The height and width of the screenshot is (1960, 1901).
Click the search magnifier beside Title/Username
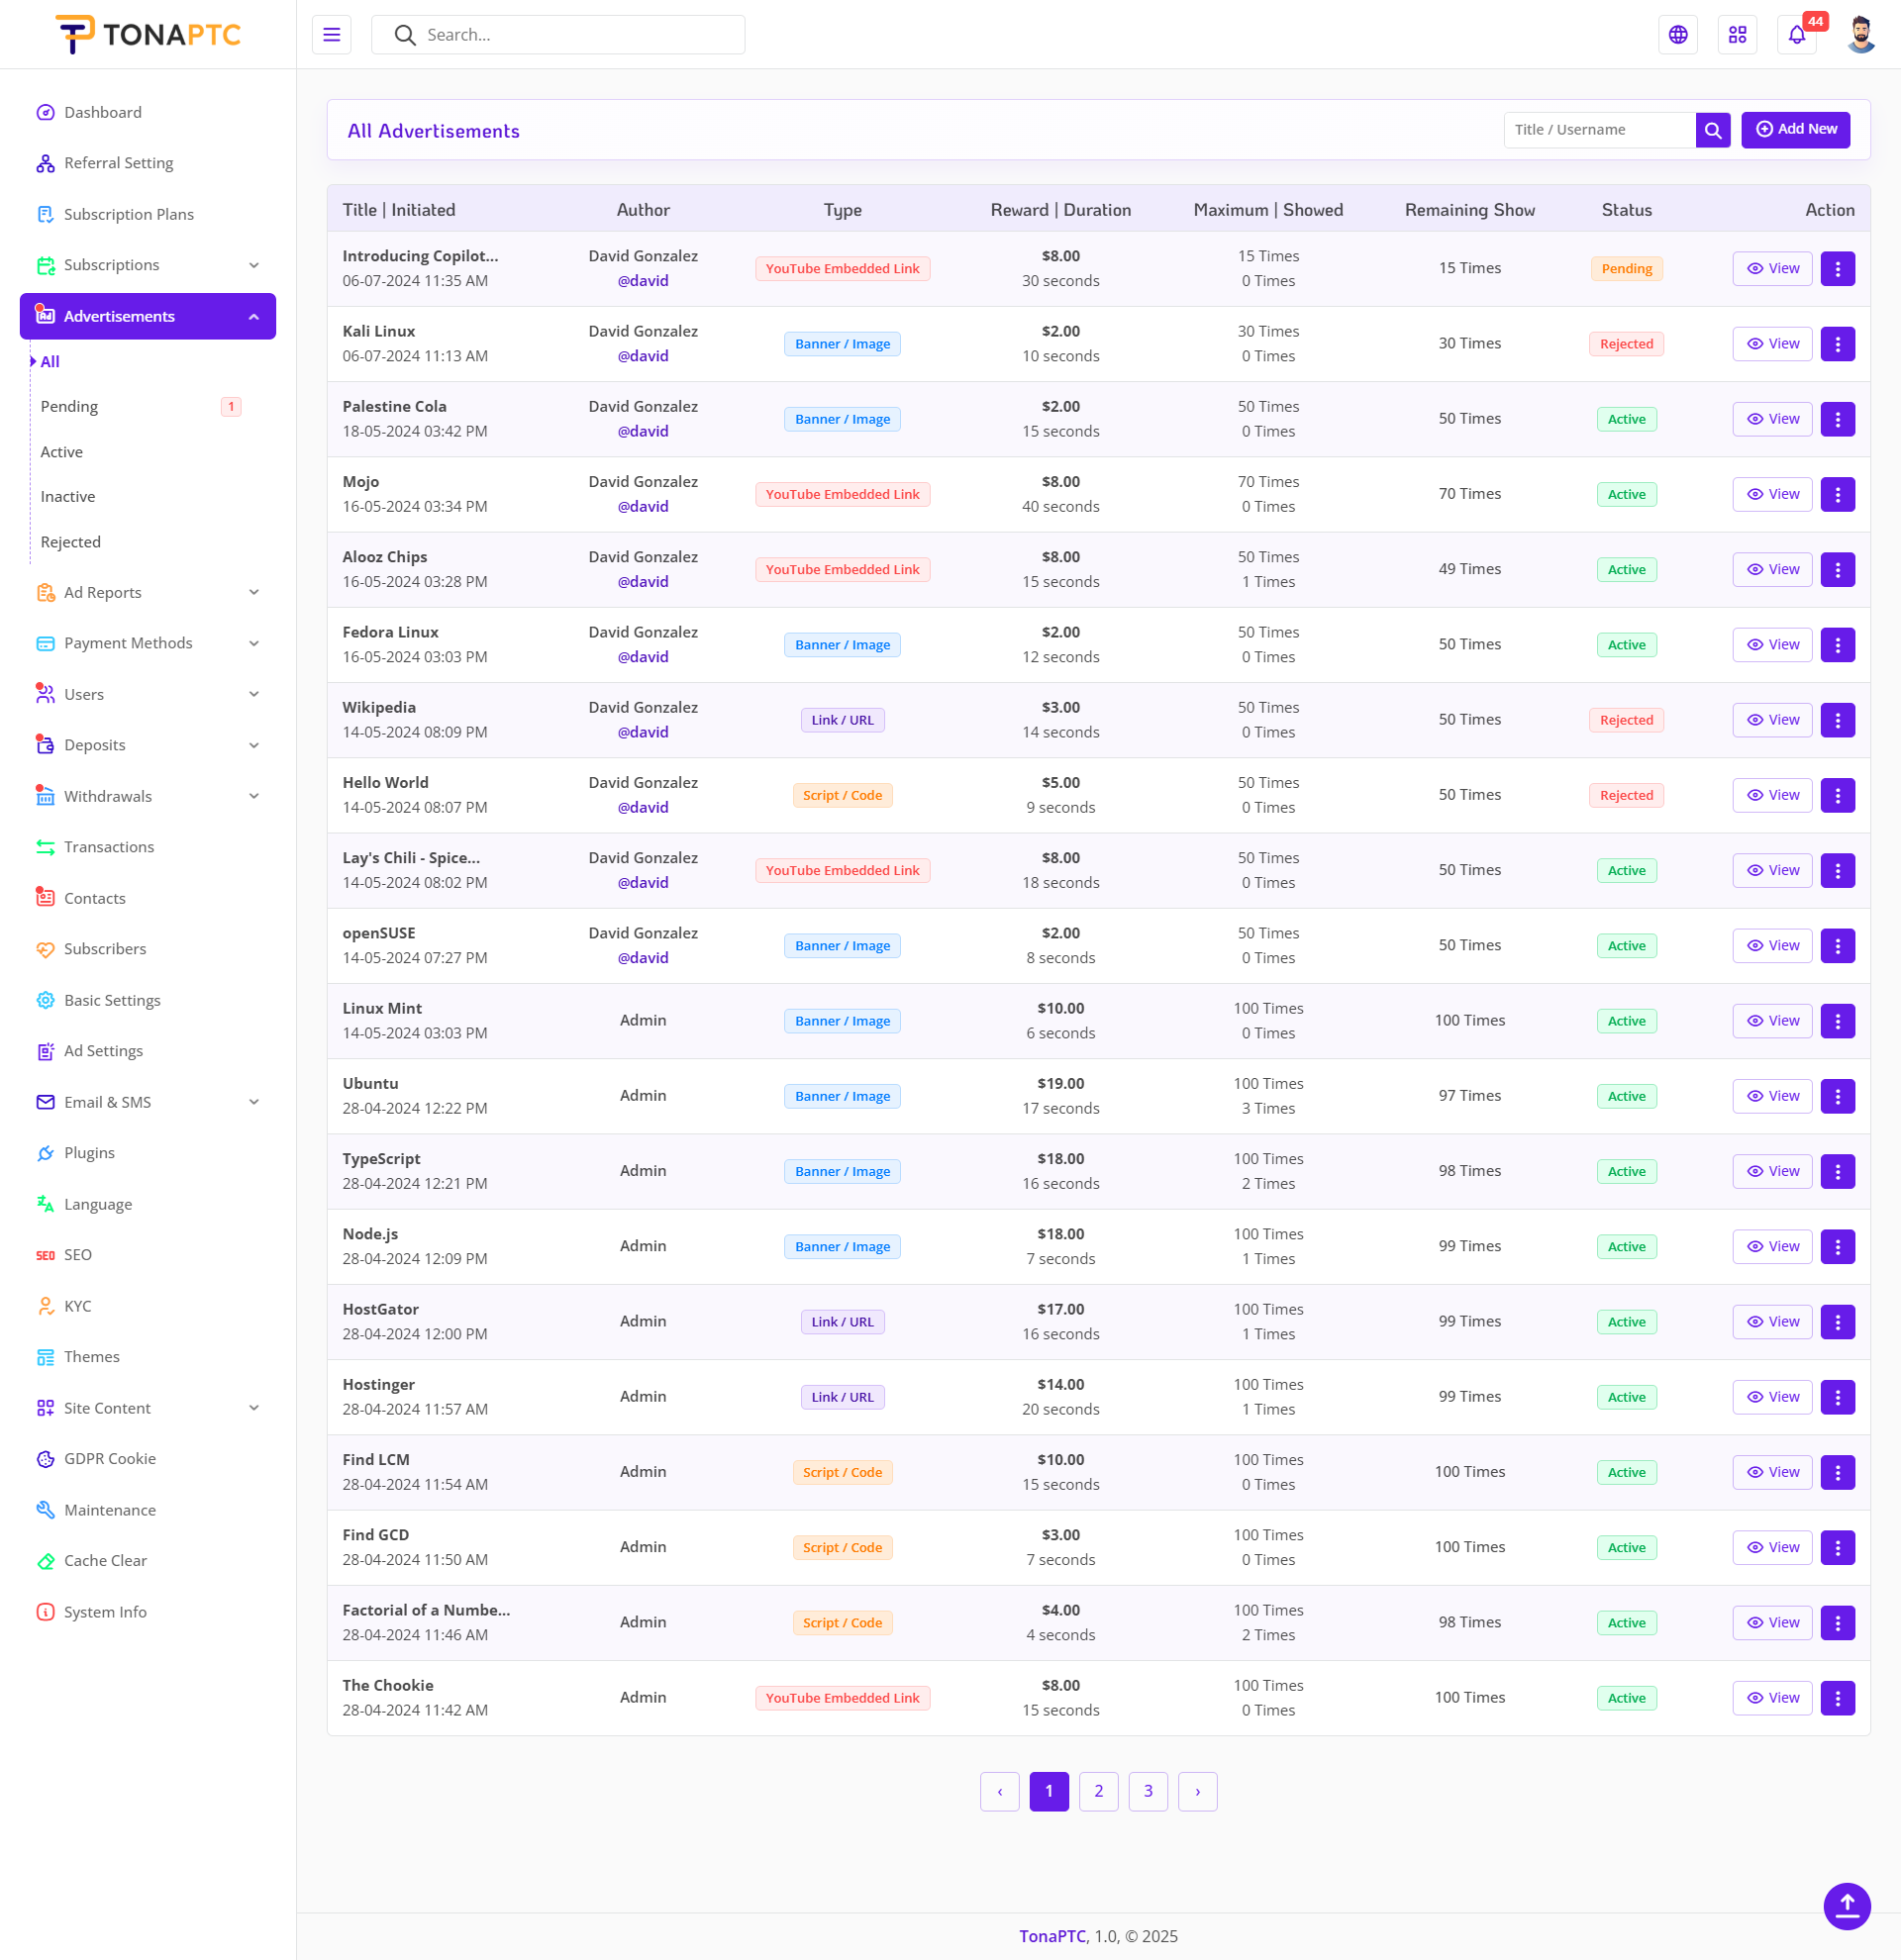tap(1712, 130)
